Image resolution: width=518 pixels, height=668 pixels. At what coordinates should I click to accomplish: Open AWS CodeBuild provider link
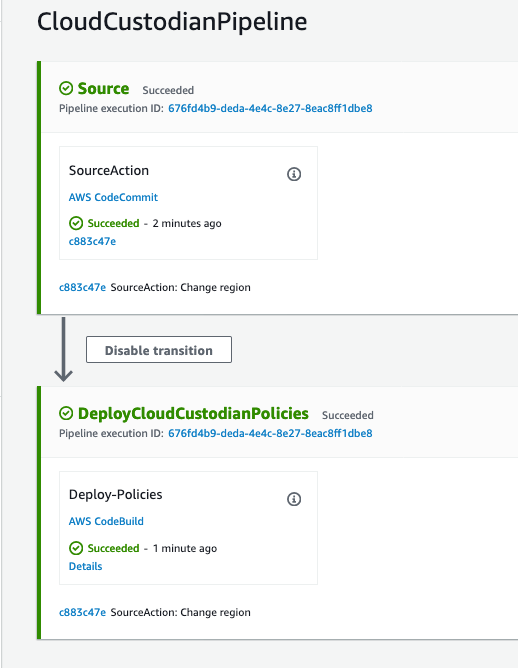pyautogui.click(x=106, y=521)
